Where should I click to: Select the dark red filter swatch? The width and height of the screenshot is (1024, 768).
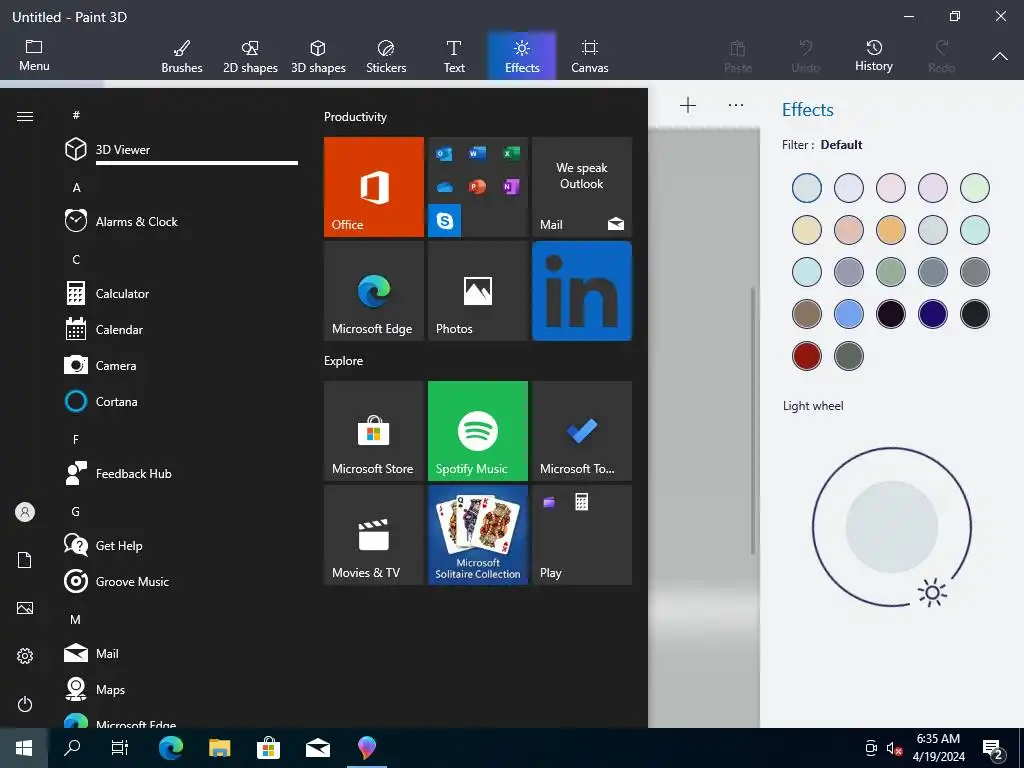pyautogui.click(x=807, y=356)
